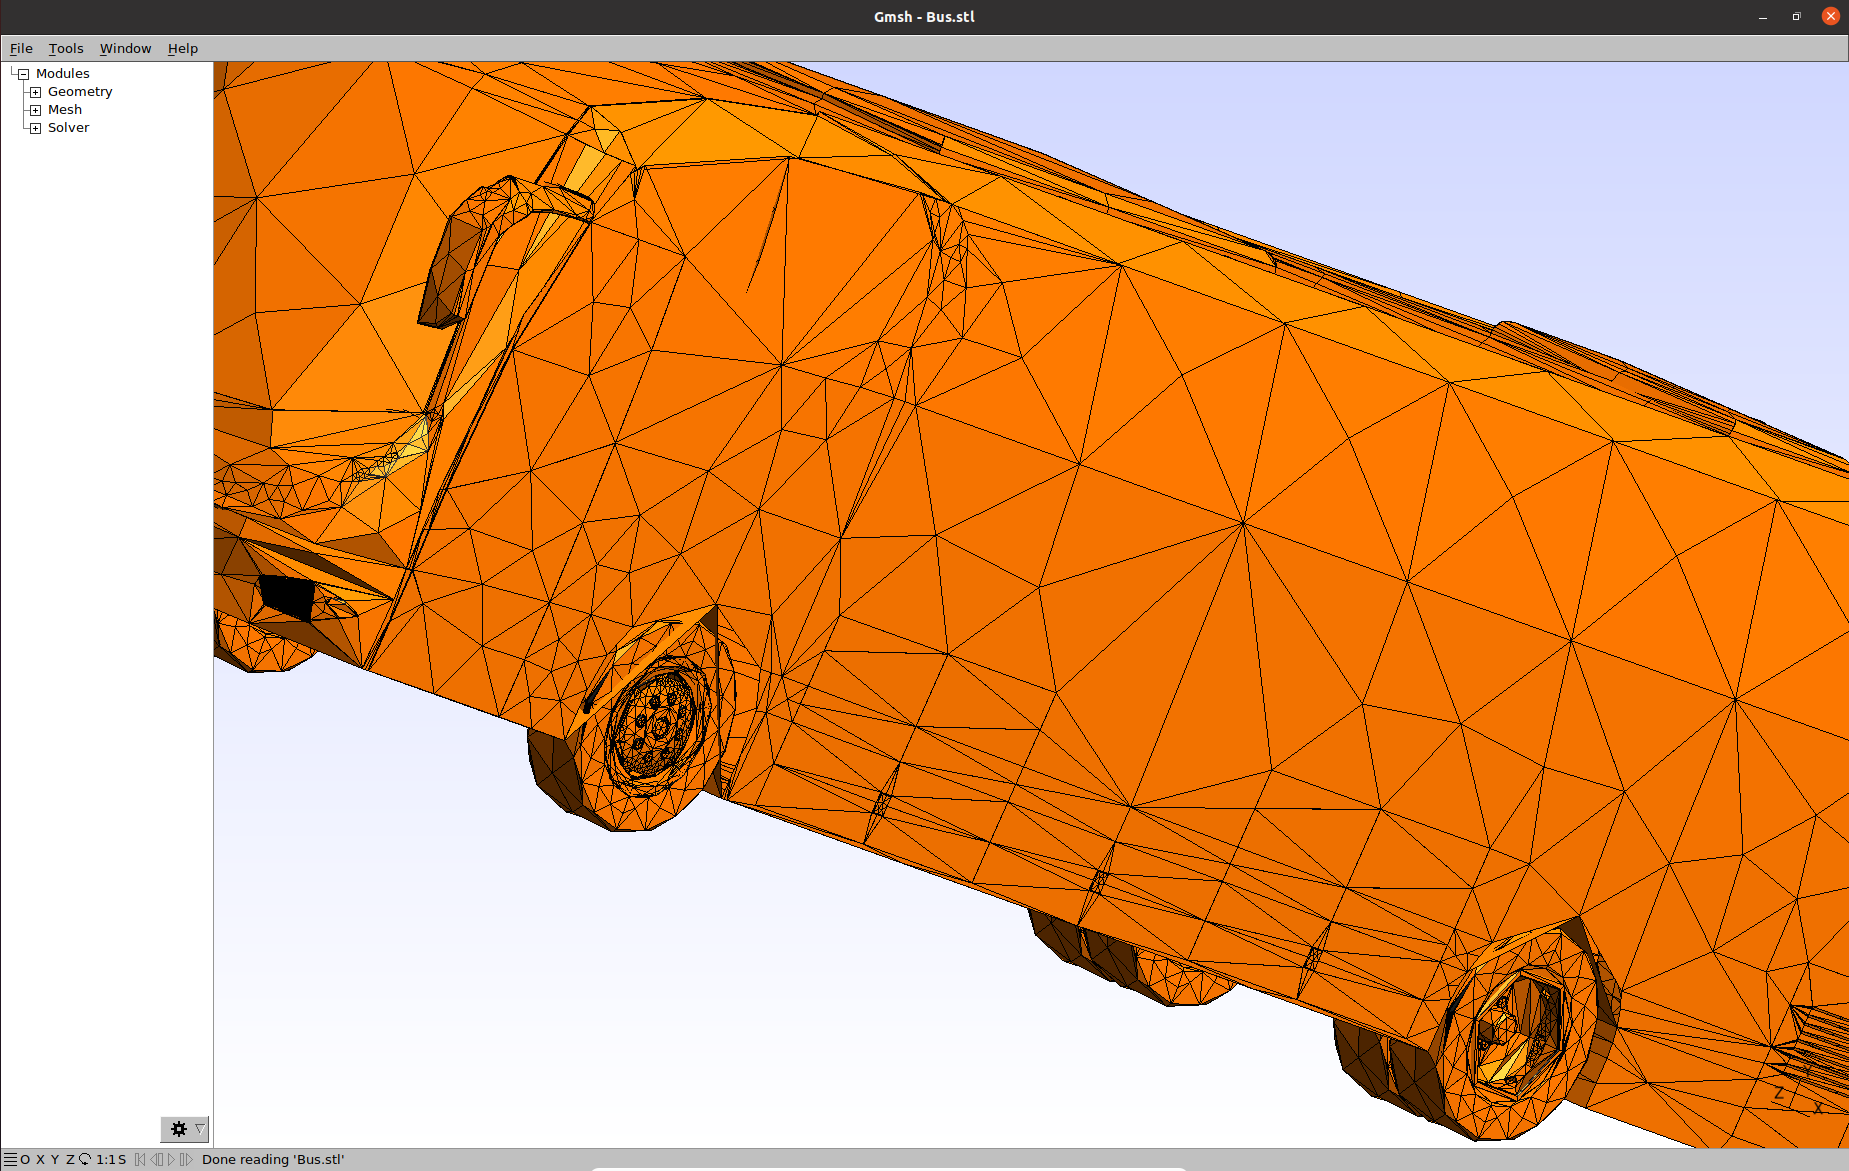Screen dimensions: 1849x1171
Task: Expand the Solver module
Action: 35,128
